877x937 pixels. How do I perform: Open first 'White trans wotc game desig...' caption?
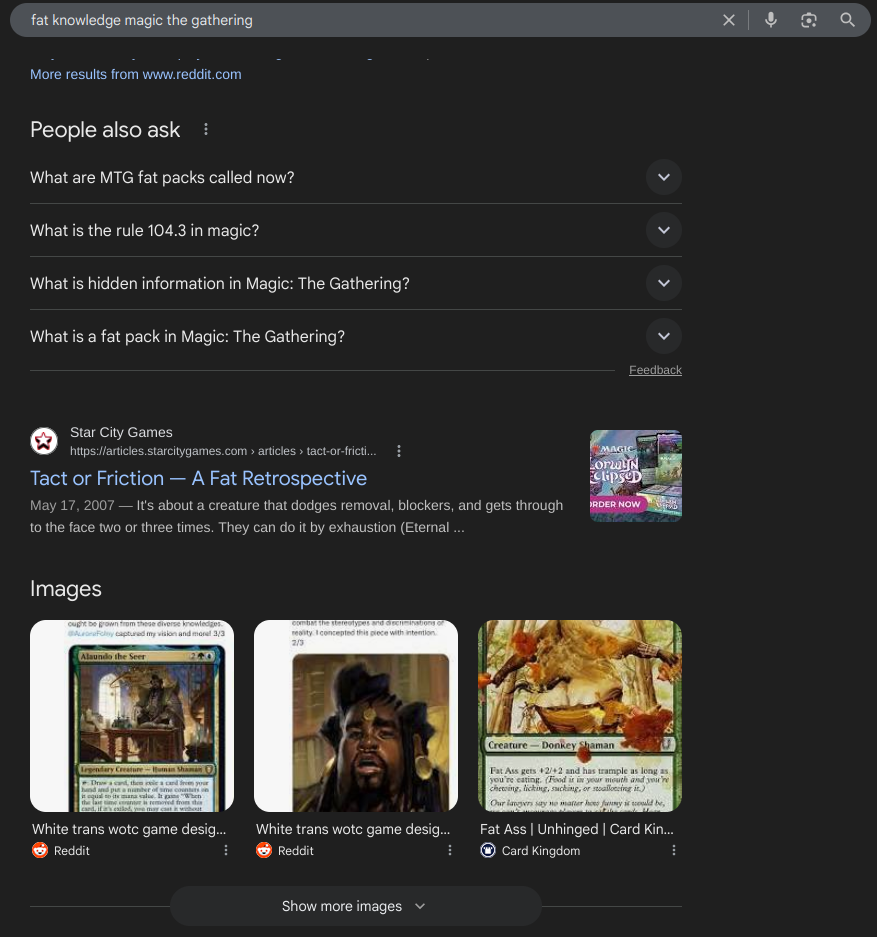pos(129,829)
